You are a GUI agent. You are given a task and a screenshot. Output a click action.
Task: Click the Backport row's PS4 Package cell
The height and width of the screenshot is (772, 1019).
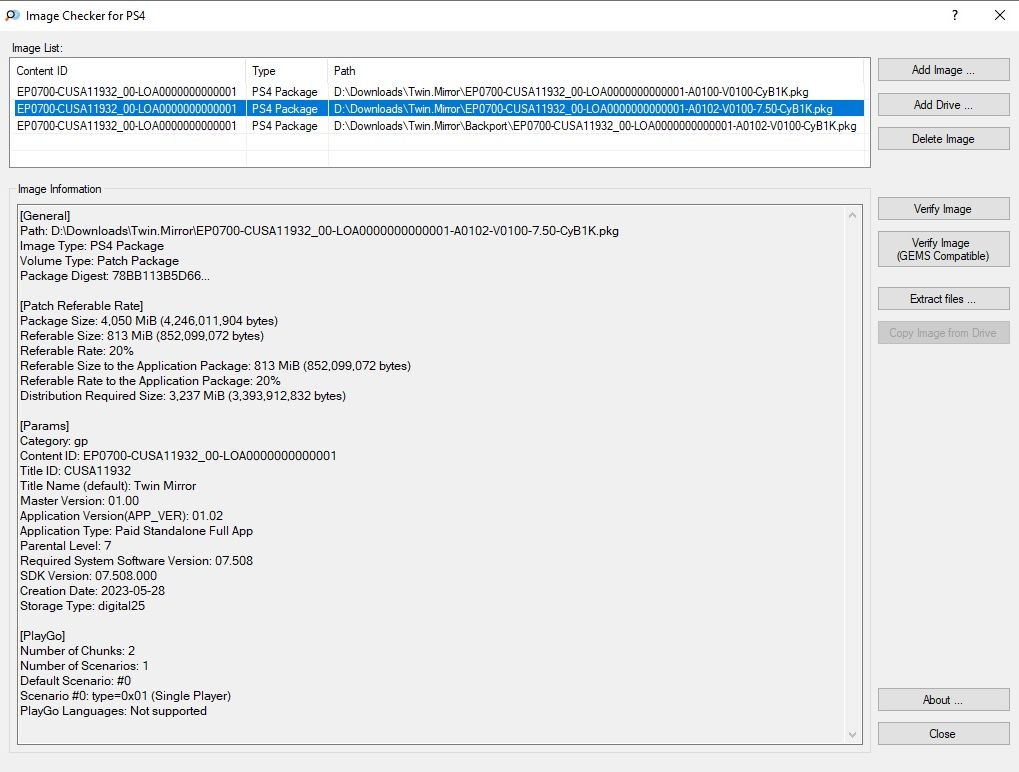click(x=285, y=125)
